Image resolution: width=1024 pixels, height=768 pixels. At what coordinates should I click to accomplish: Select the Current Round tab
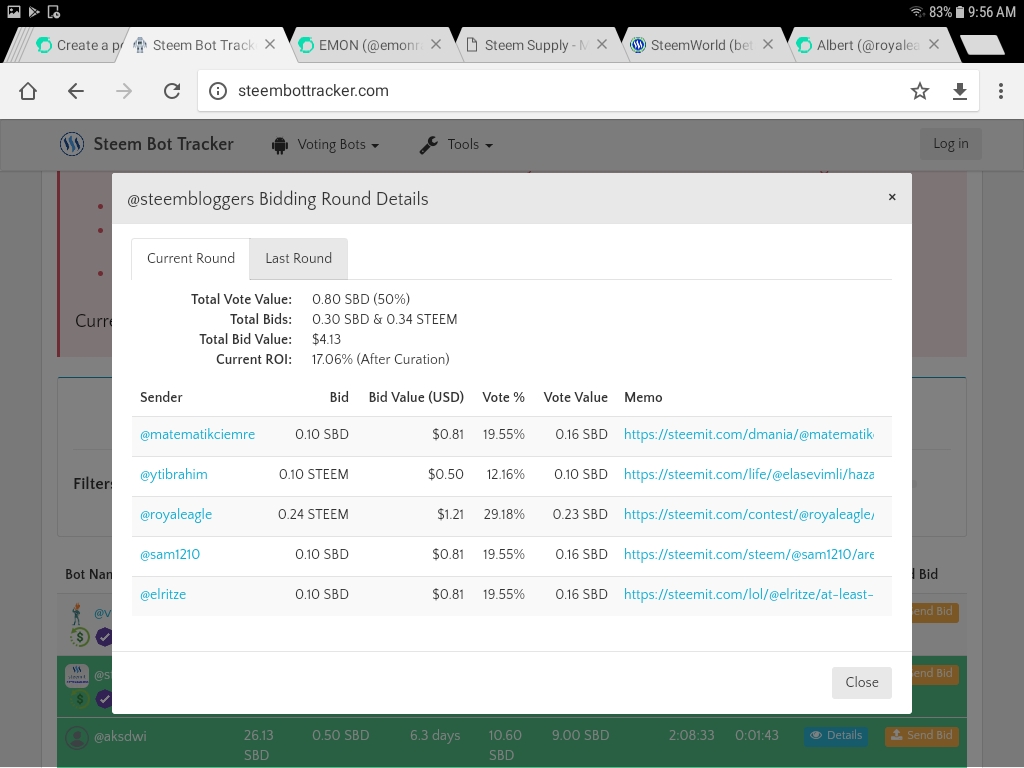[191, 259]
